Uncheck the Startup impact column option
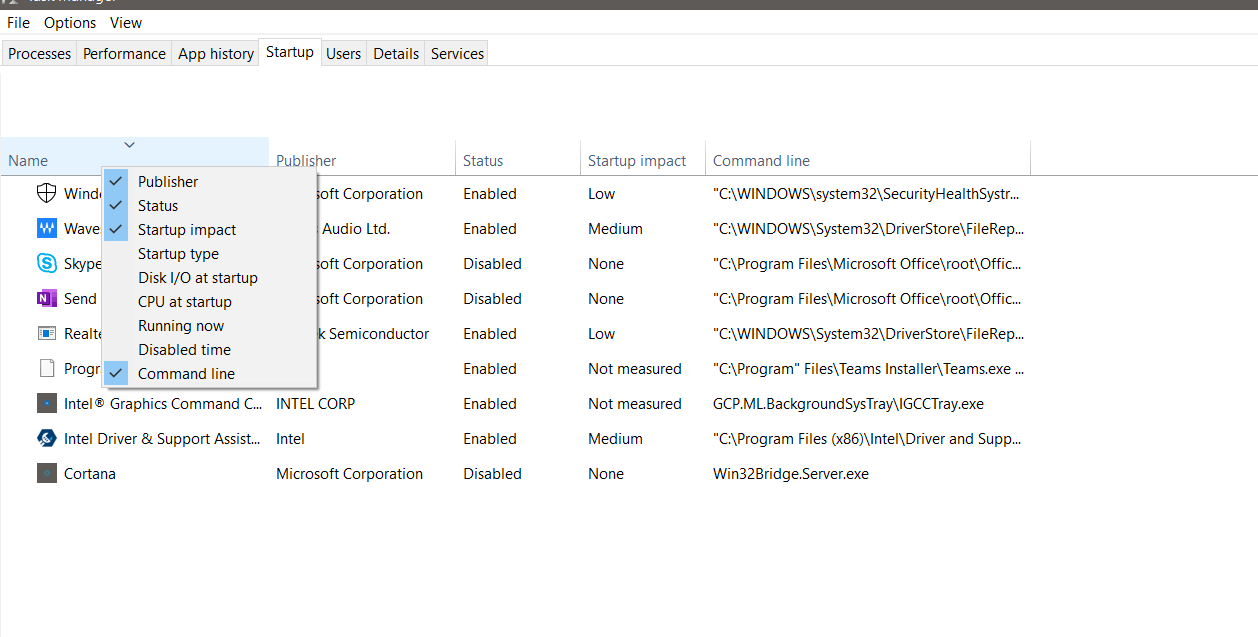This screenshot has height=637, width=1258. 210,229
